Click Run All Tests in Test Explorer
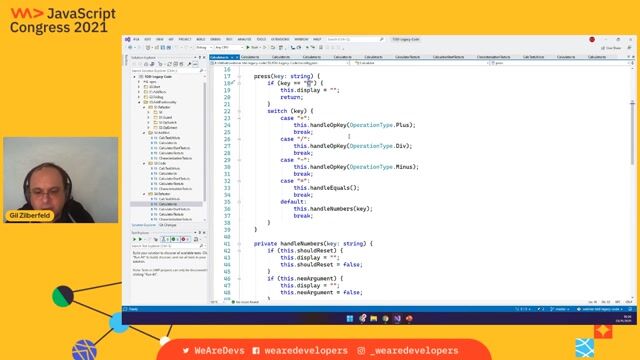This screenshot has width=640, height=360. [x=134, y=240]
